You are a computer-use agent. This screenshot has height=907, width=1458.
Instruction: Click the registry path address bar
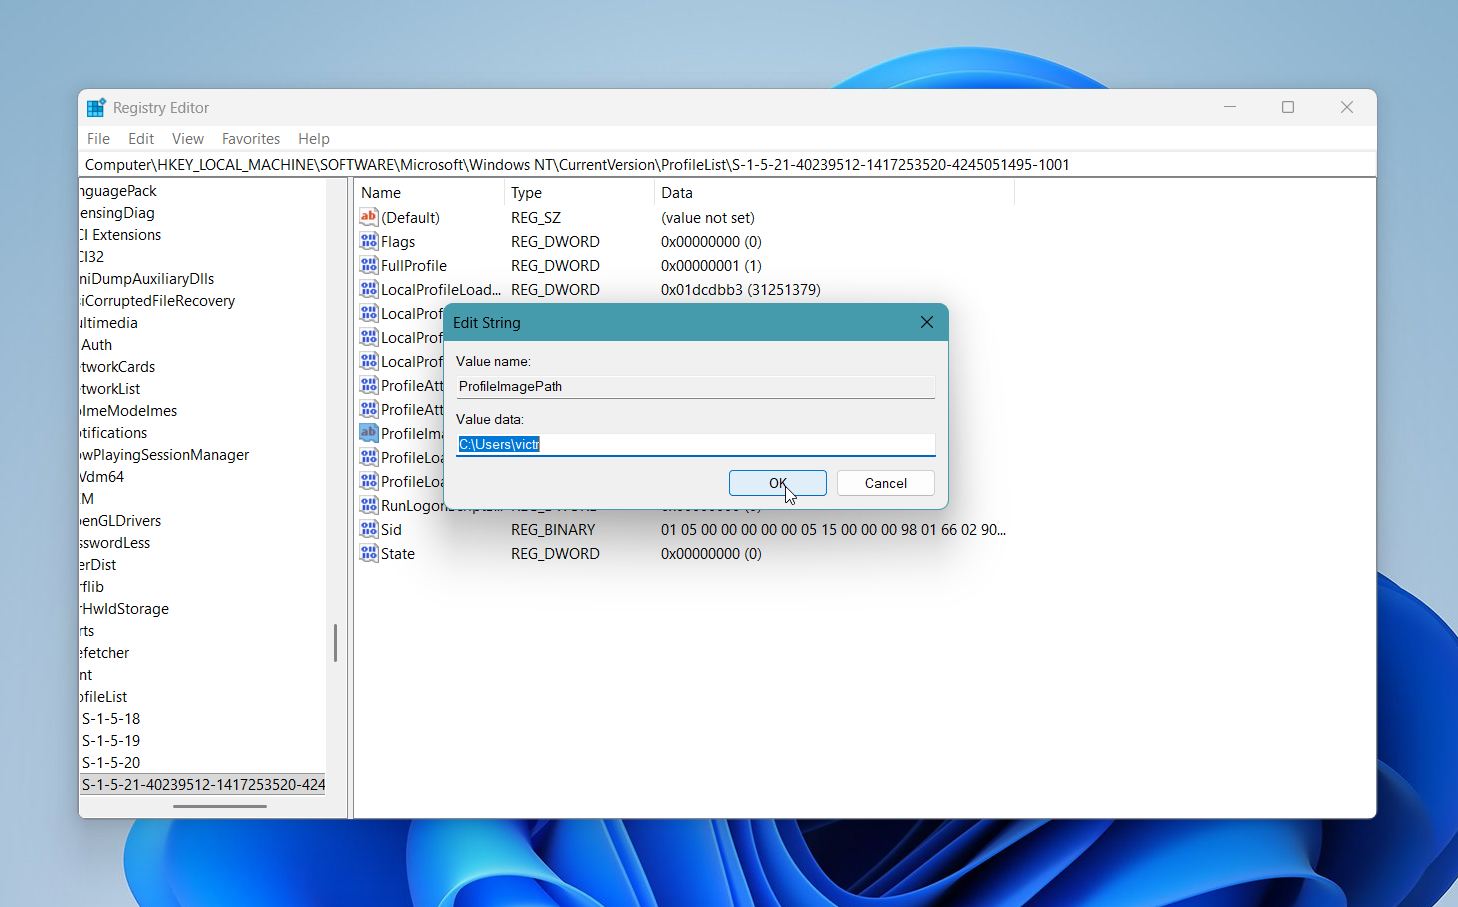click(x=727, y=165)
